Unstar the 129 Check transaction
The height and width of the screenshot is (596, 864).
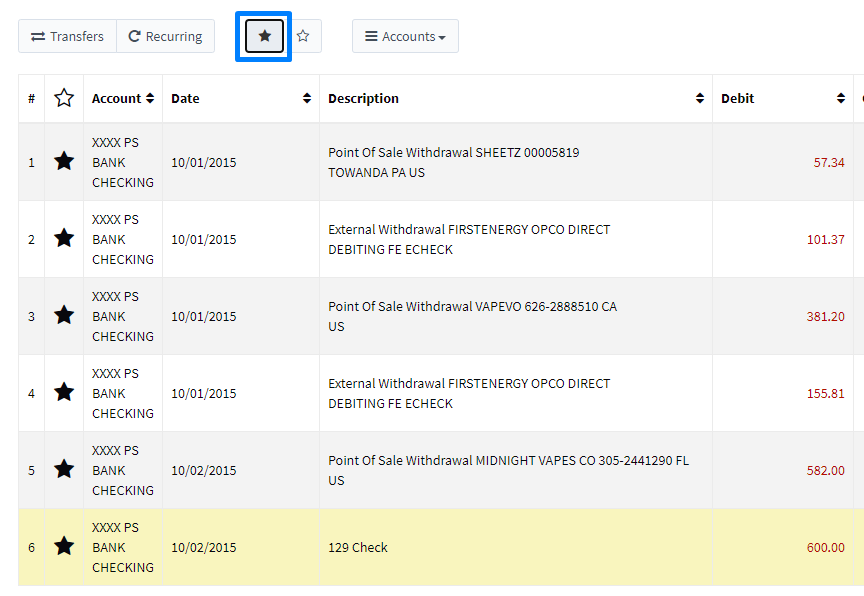point(64,546)
